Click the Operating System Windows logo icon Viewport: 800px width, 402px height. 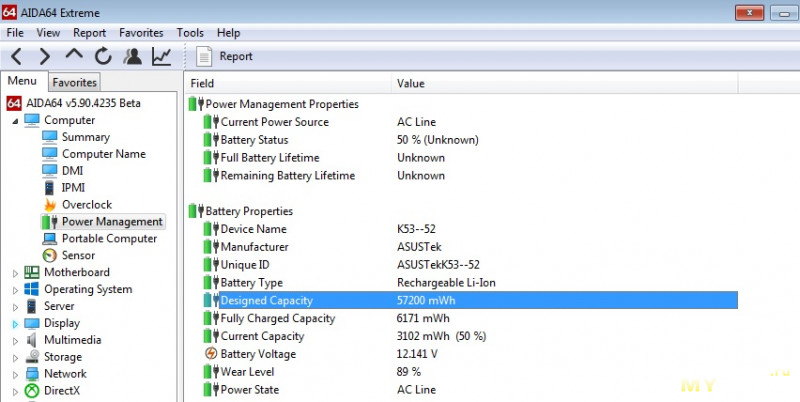[x=32, y=289]
